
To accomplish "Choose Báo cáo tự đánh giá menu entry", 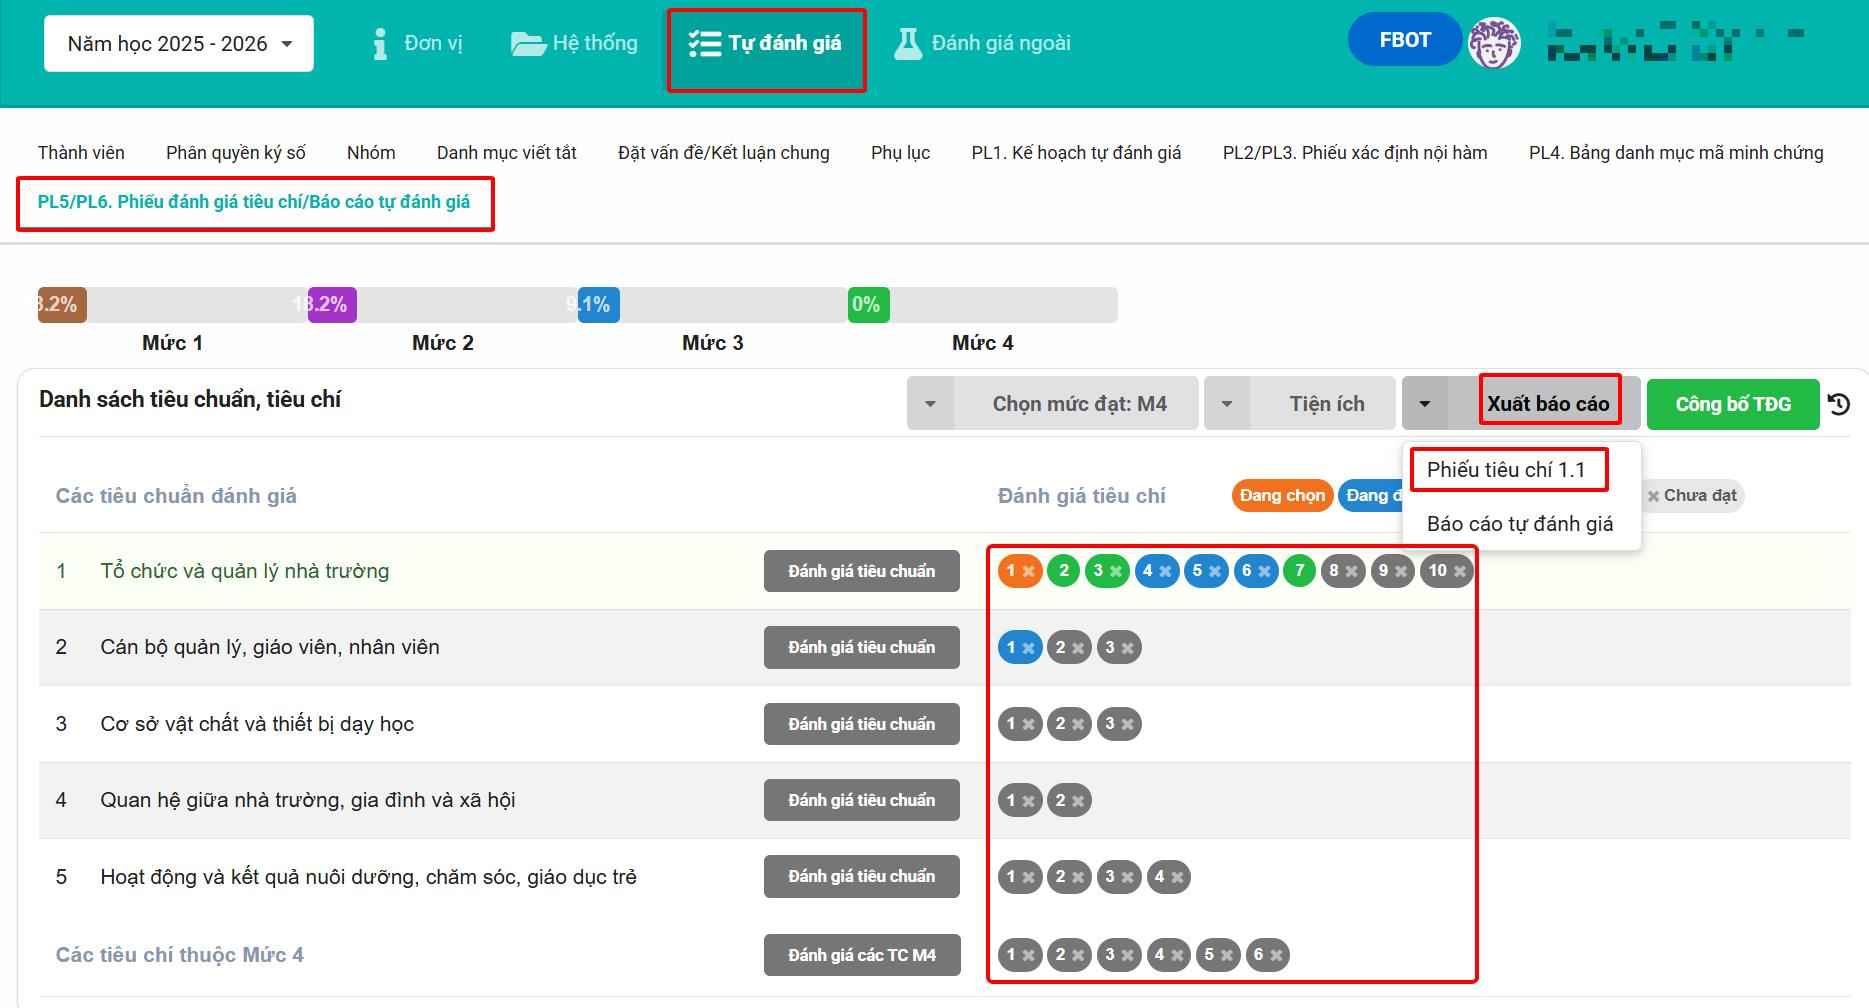I will tap(1519, 524).
